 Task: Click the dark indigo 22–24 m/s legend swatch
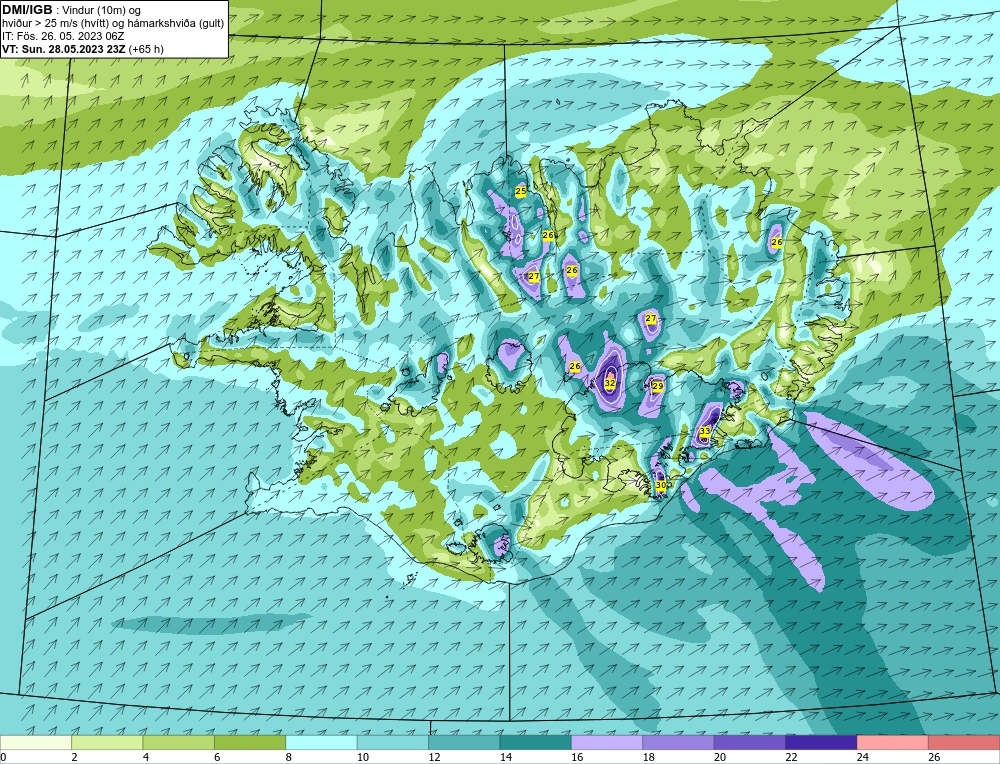click(x=821, y=742)
